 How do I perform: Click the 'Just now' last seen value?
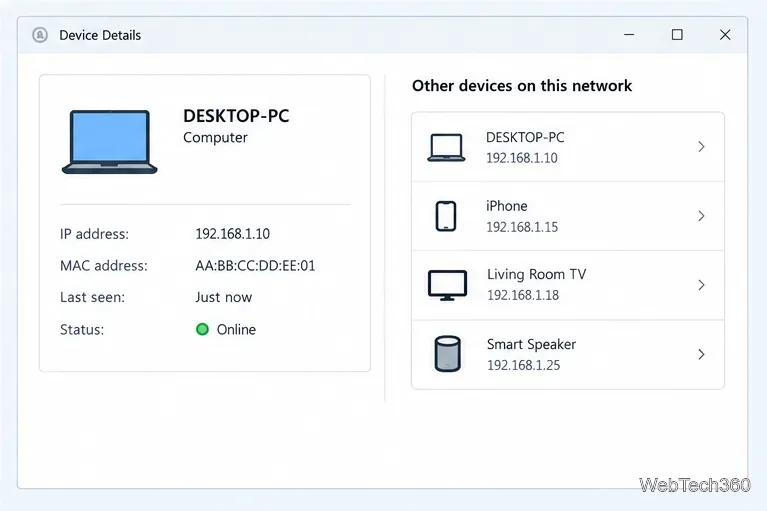(224, 297)
